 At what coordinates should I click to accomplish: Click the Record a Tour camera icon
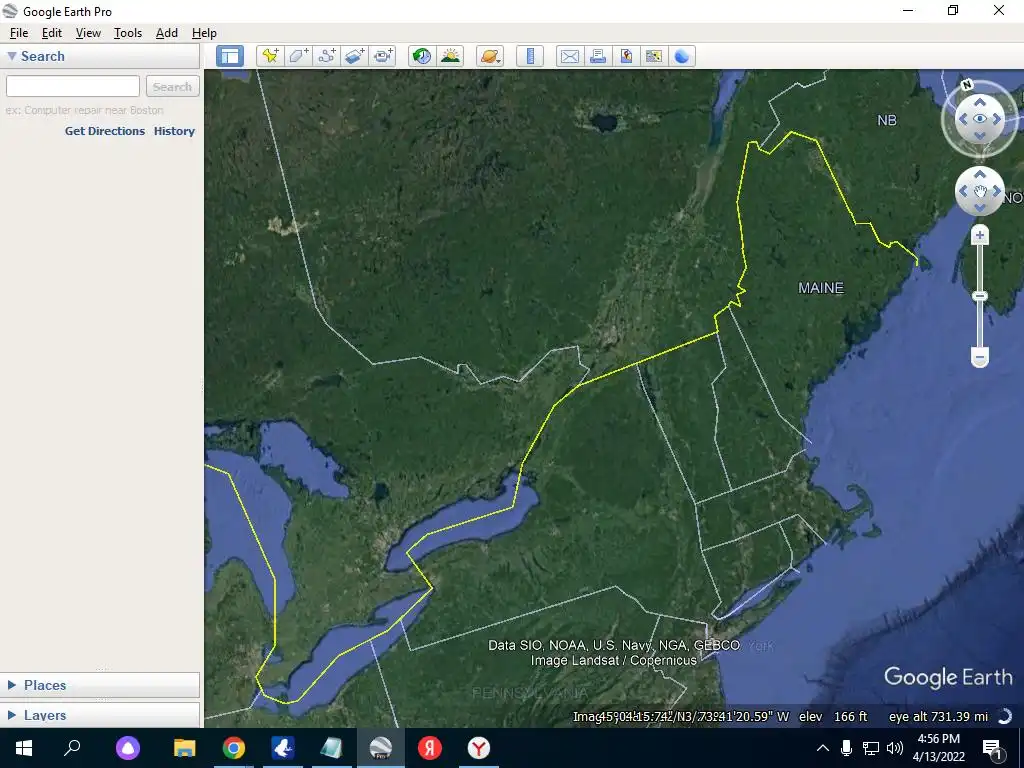click(x=383, y=56)
